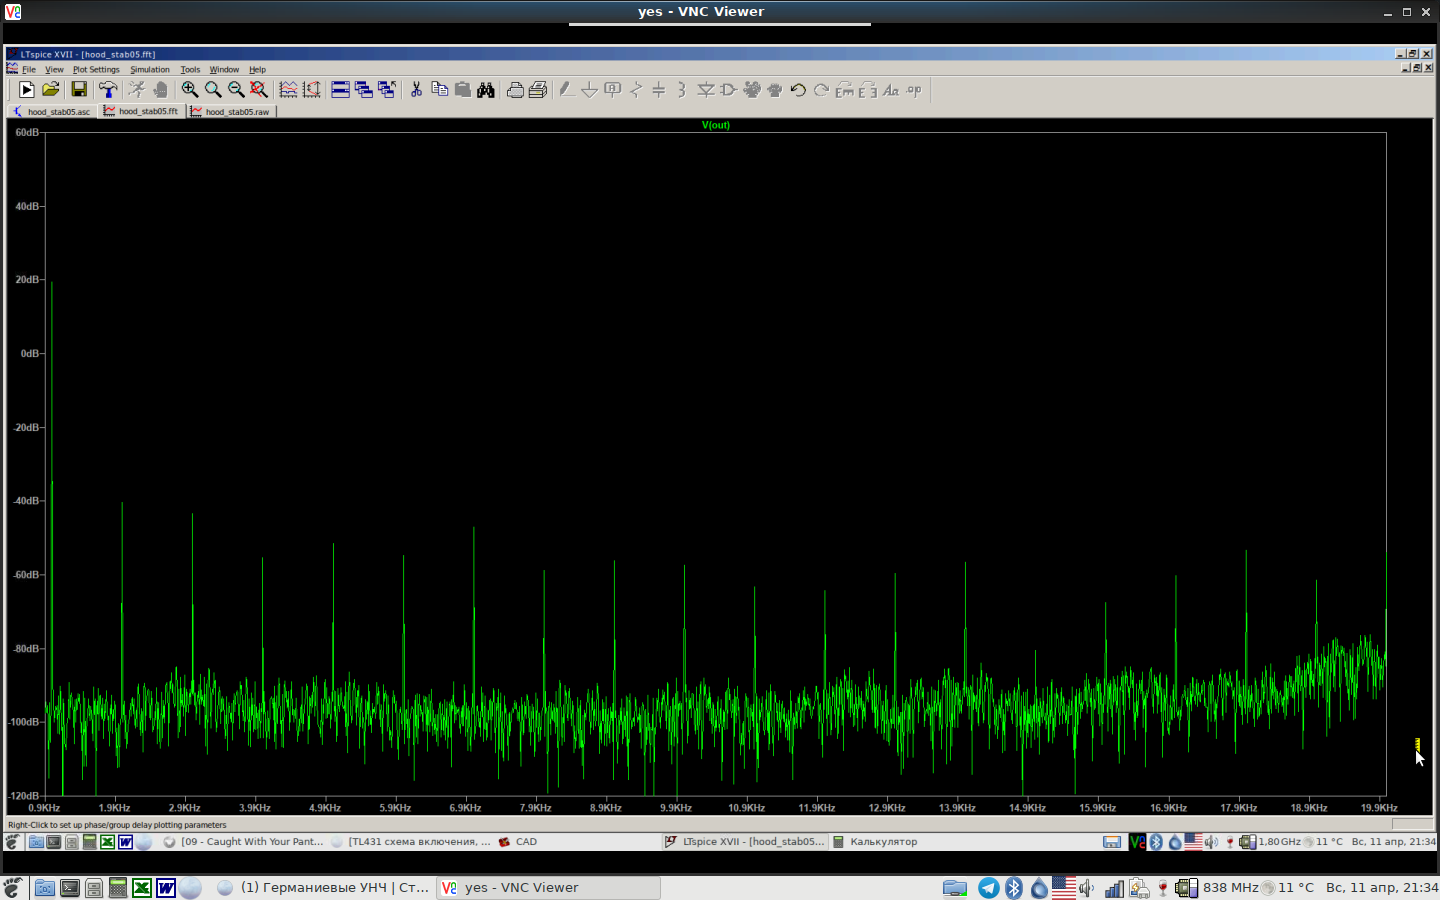Click the Save file icon
Image resolution: width=1440 pixels, height=900 pixels.
click(x=79, y=90)
